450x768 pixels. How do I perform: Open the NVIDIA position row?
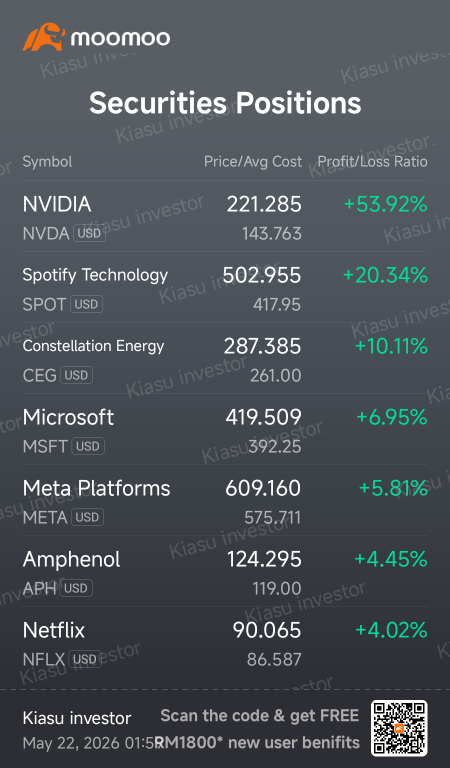(225, 216)
